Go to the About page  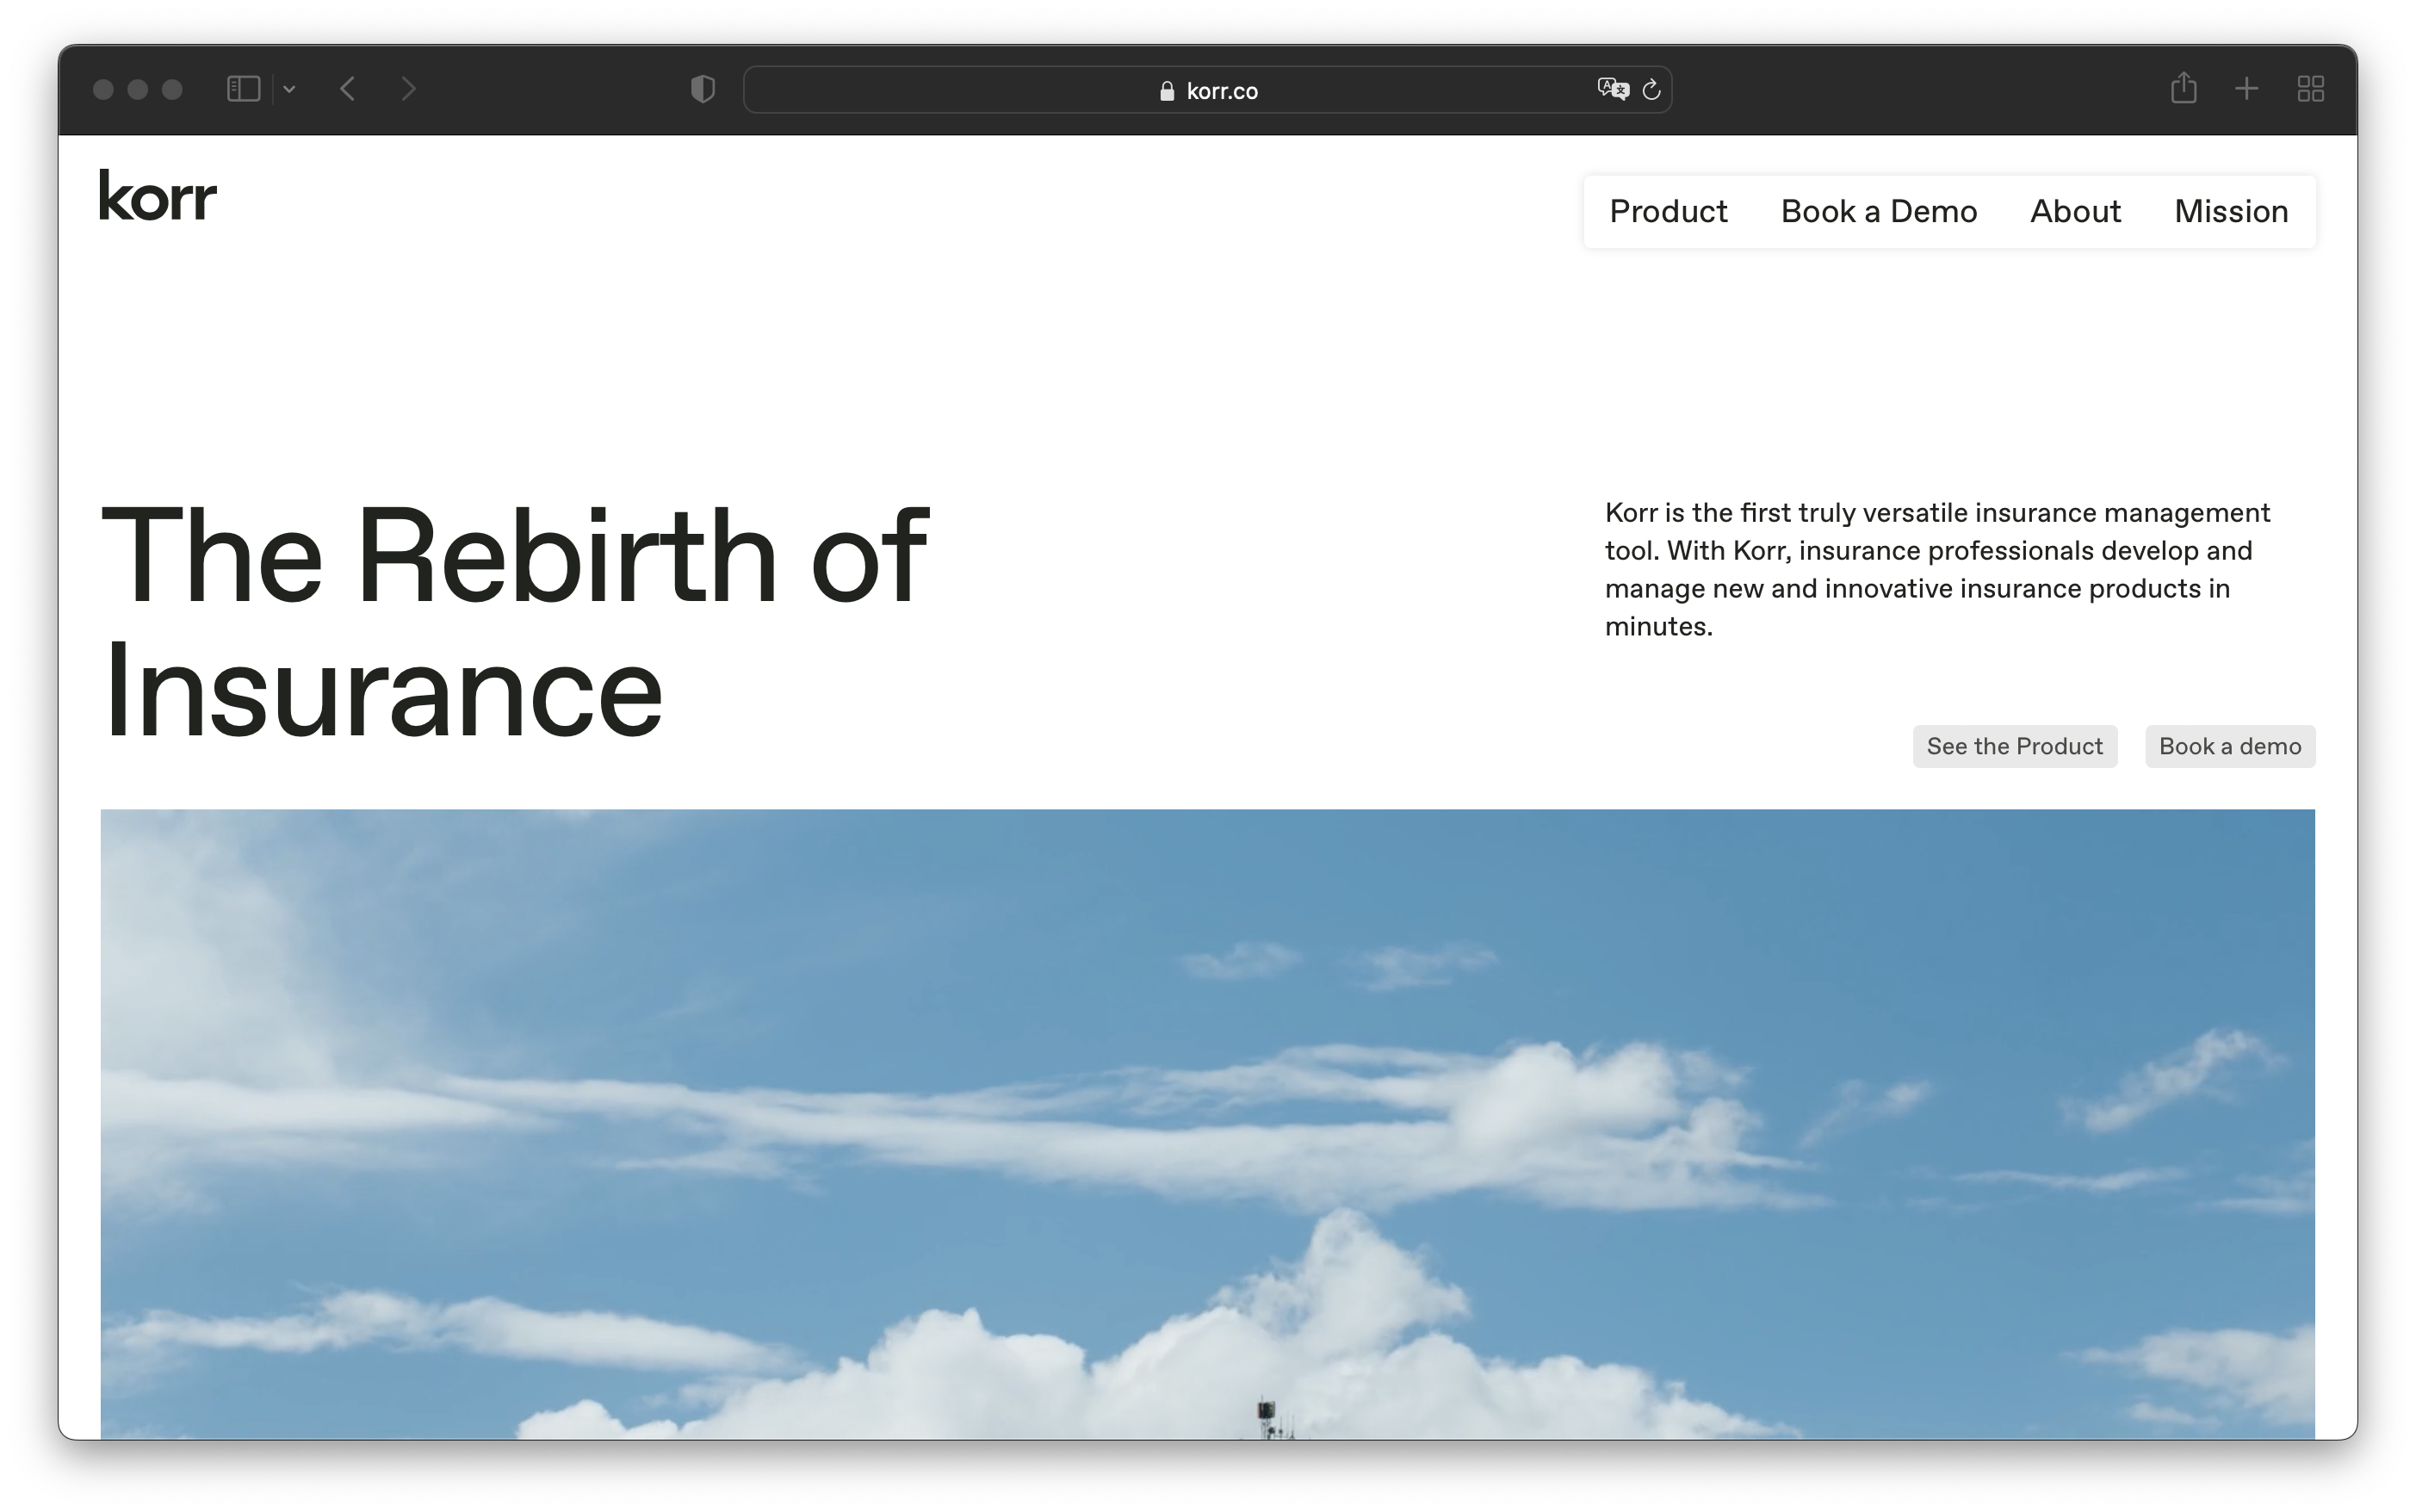click(x=2075, y=211)
